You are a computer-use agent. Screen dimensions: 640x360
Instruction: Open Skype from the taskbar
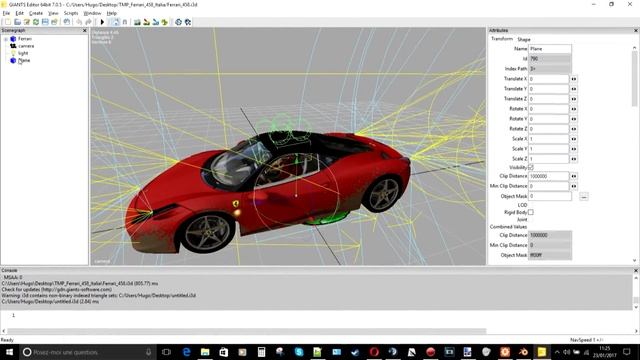[299, 352]
